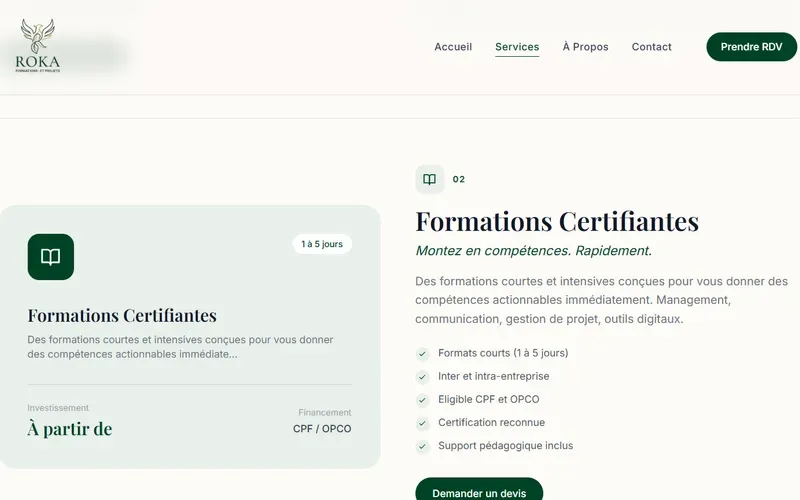Click 'Eligible CPF et OPCO' text
This screenshot has width=800, height=500.
pyautogui.click(x=488, y=399)
